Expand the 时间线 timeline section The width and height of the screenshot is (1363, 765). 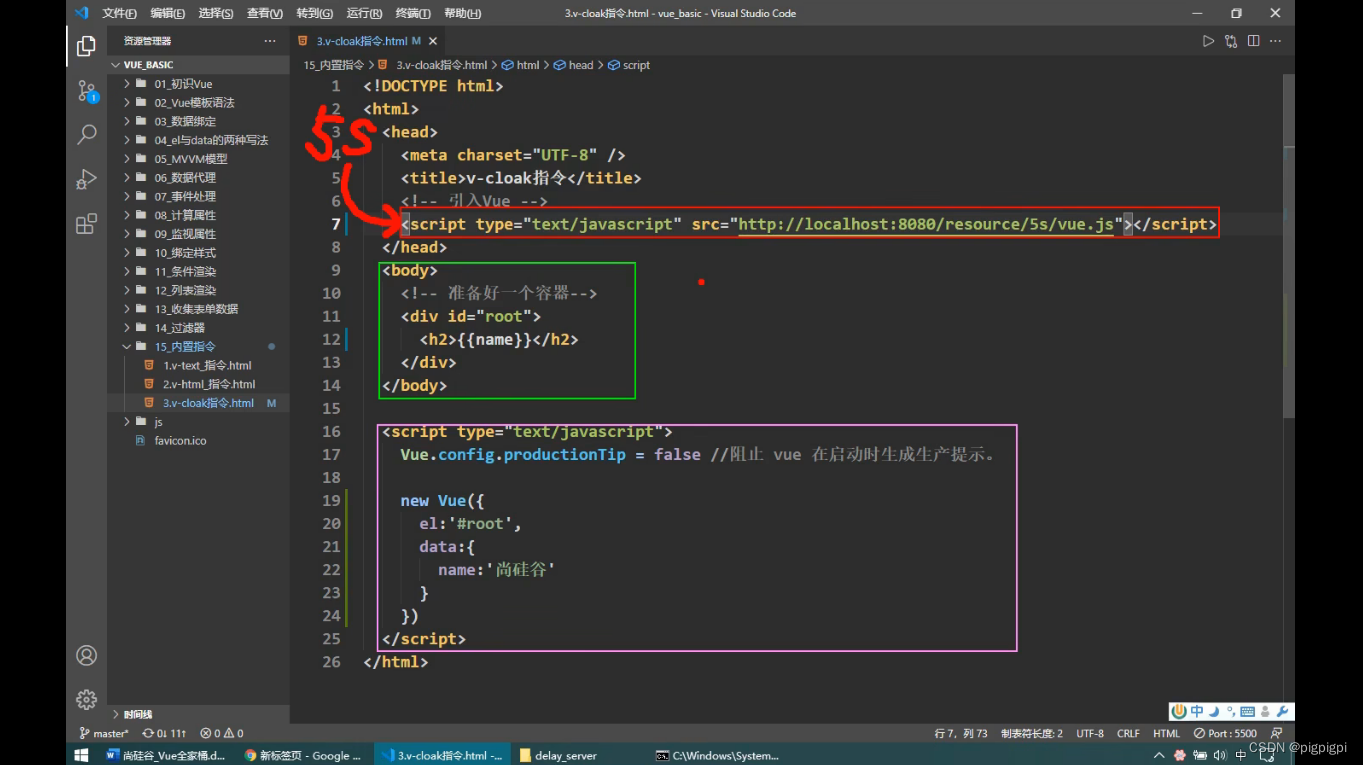coord(198,714)
